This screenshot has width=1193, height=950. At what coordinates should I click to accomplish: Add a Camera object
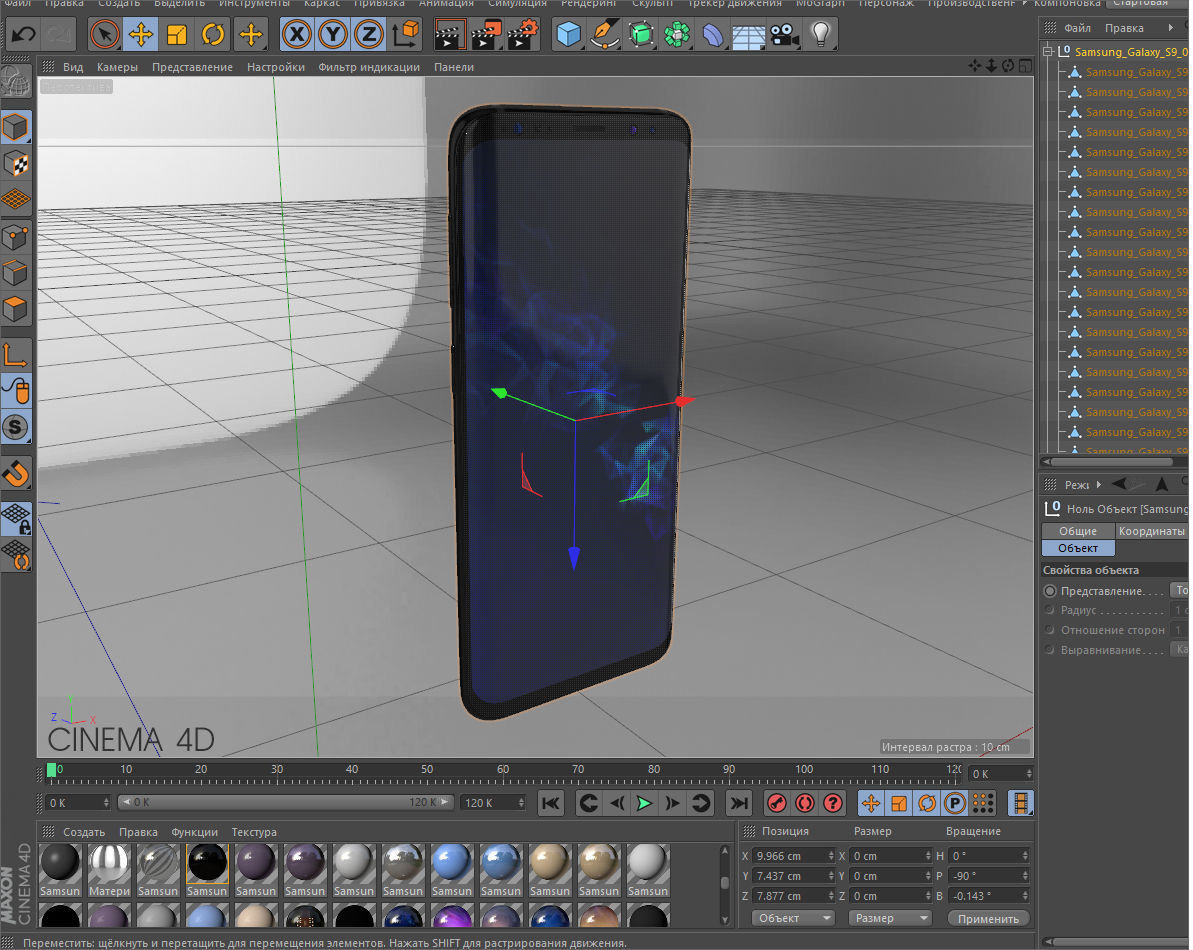(x=784, y=34)
